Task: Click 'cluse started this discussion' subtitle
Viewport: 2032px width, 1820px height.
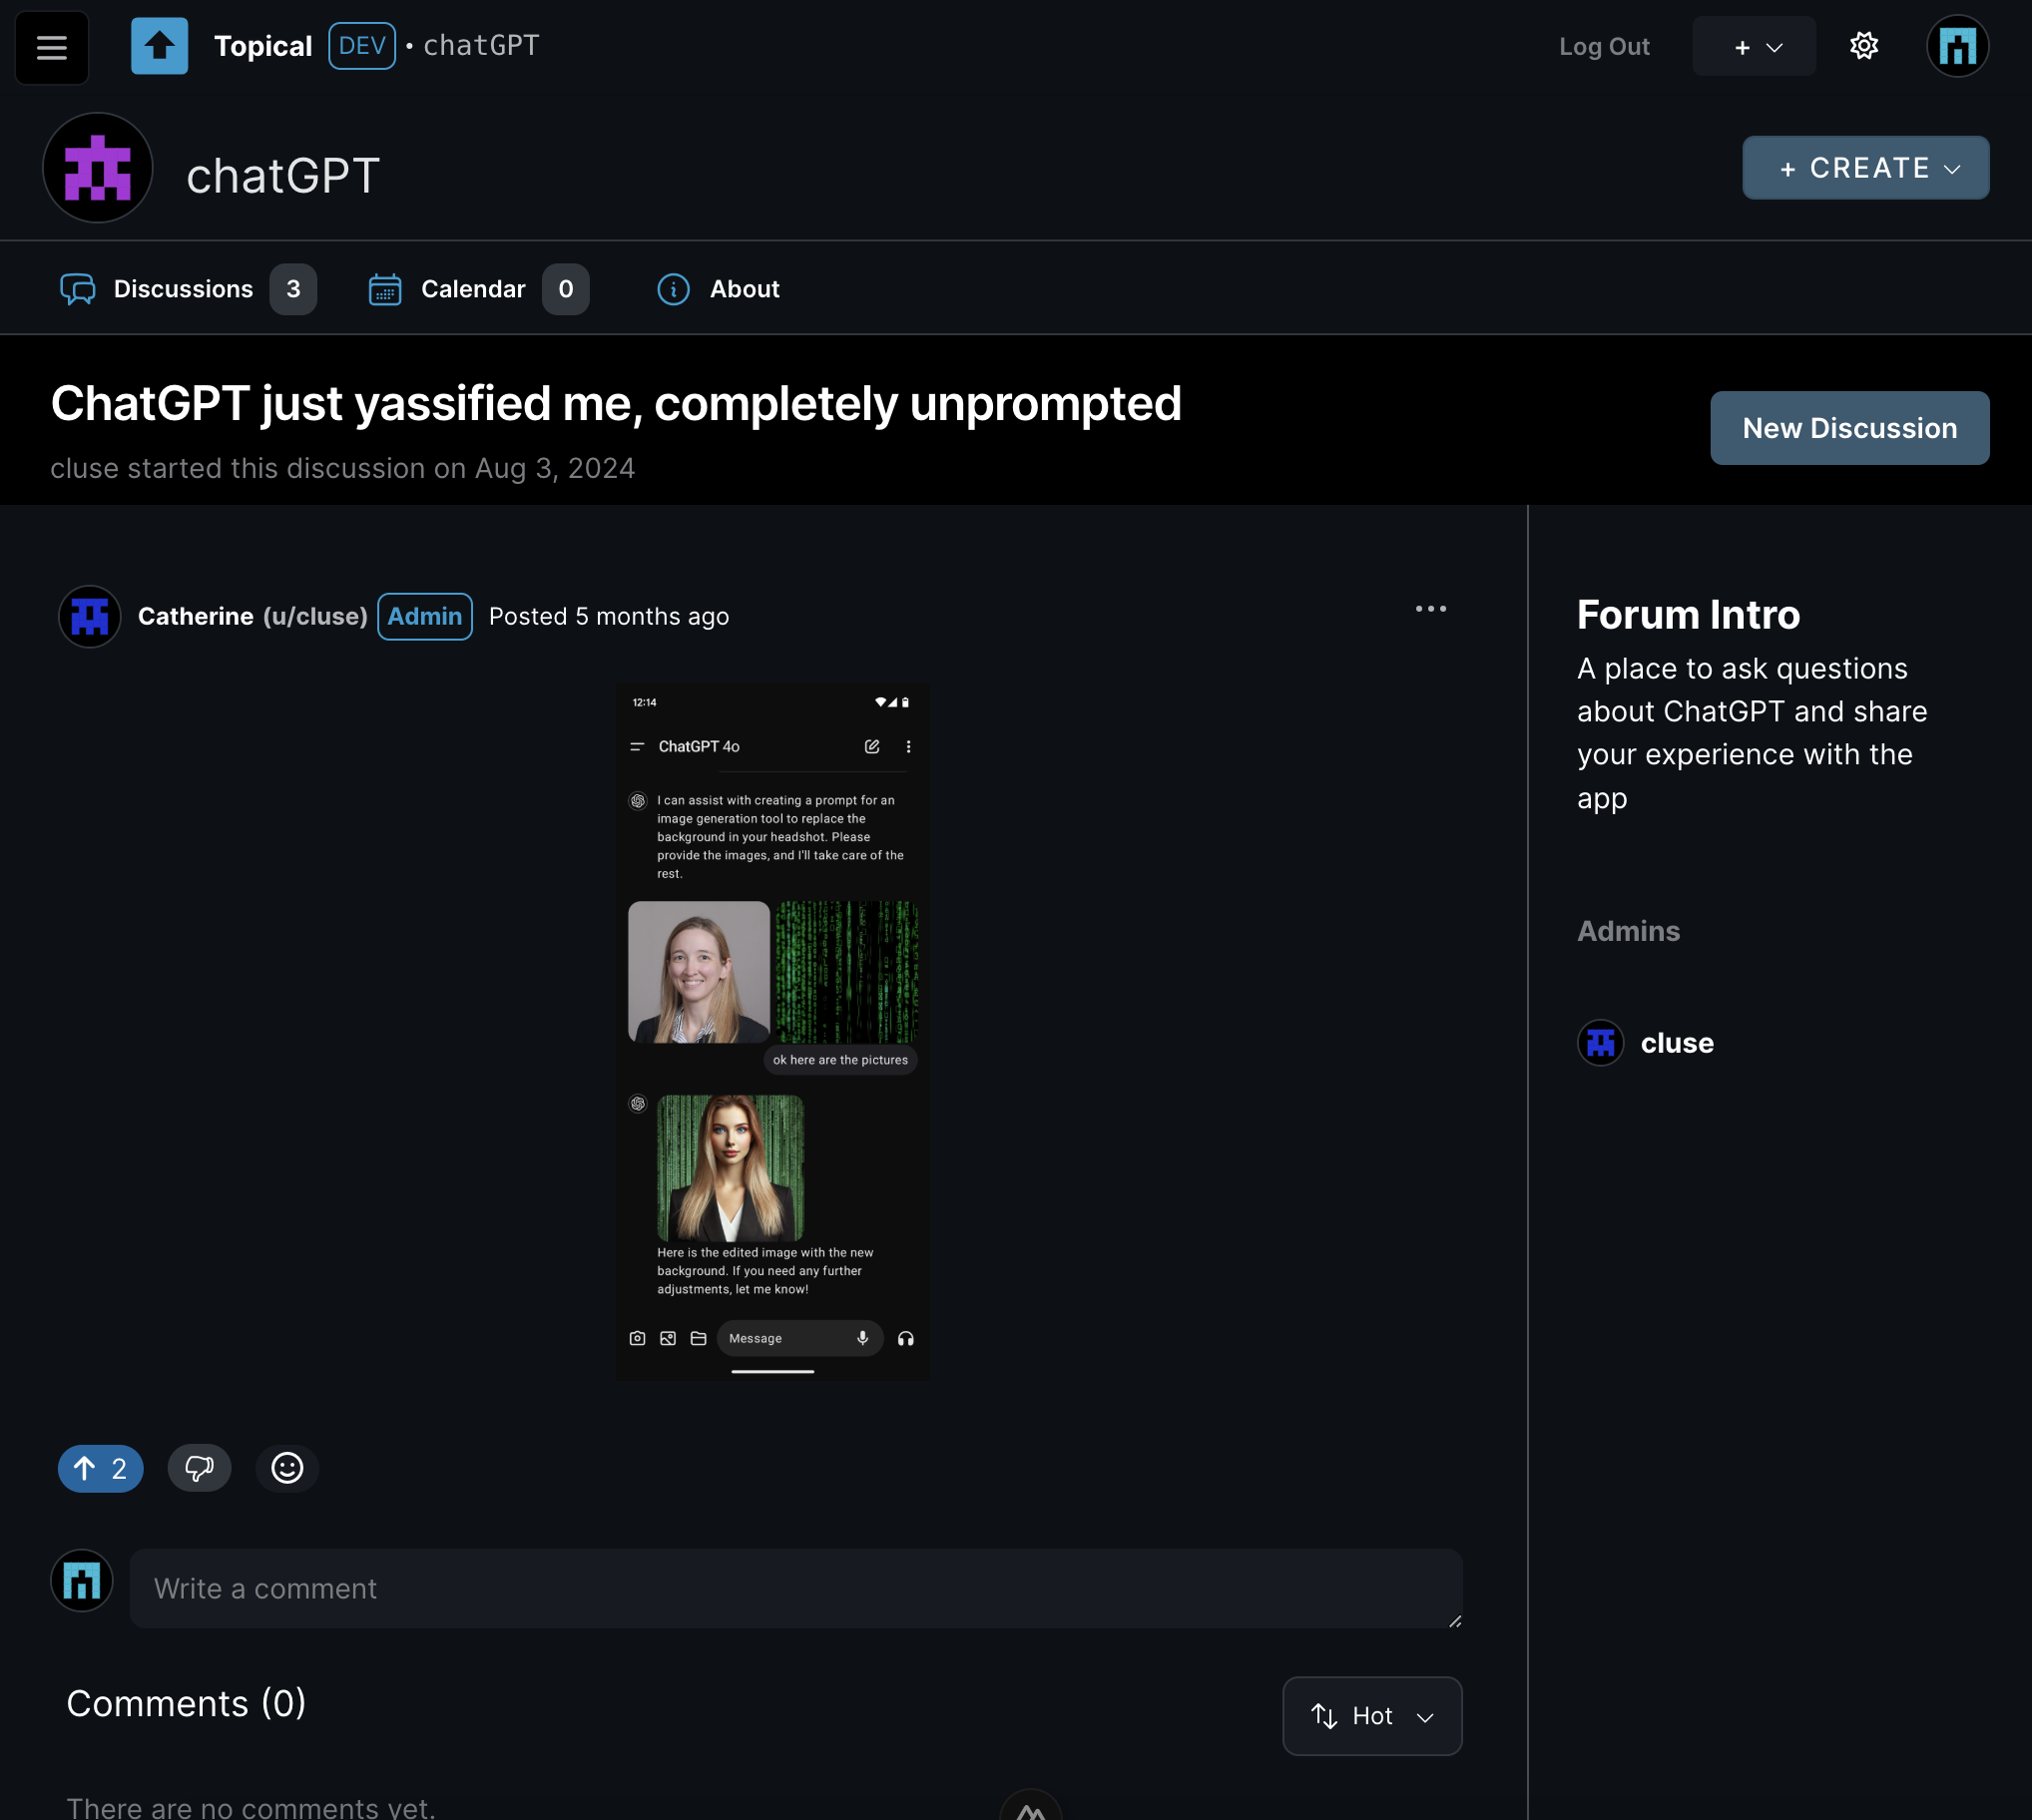Action: 343,468
